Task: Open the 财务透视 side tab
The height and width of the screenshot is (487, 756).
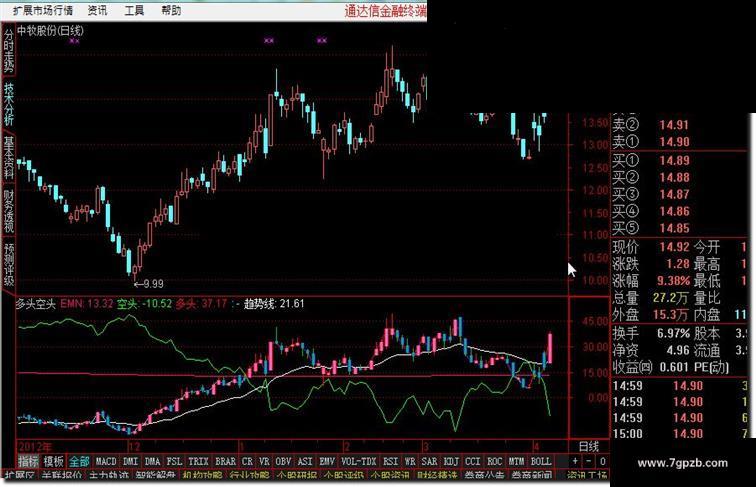Action: pos(9,211)
